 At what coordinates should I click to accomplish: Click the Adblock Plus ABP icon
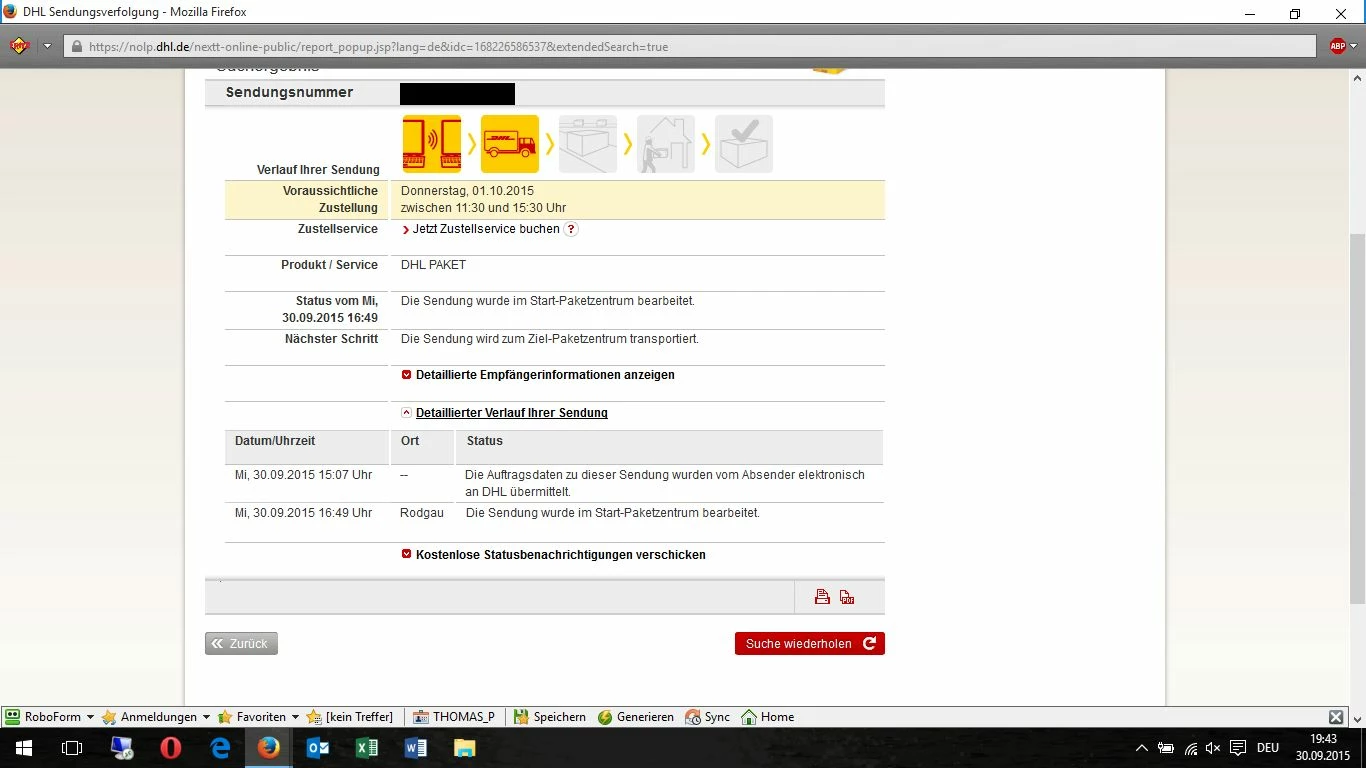[1338, 46]
